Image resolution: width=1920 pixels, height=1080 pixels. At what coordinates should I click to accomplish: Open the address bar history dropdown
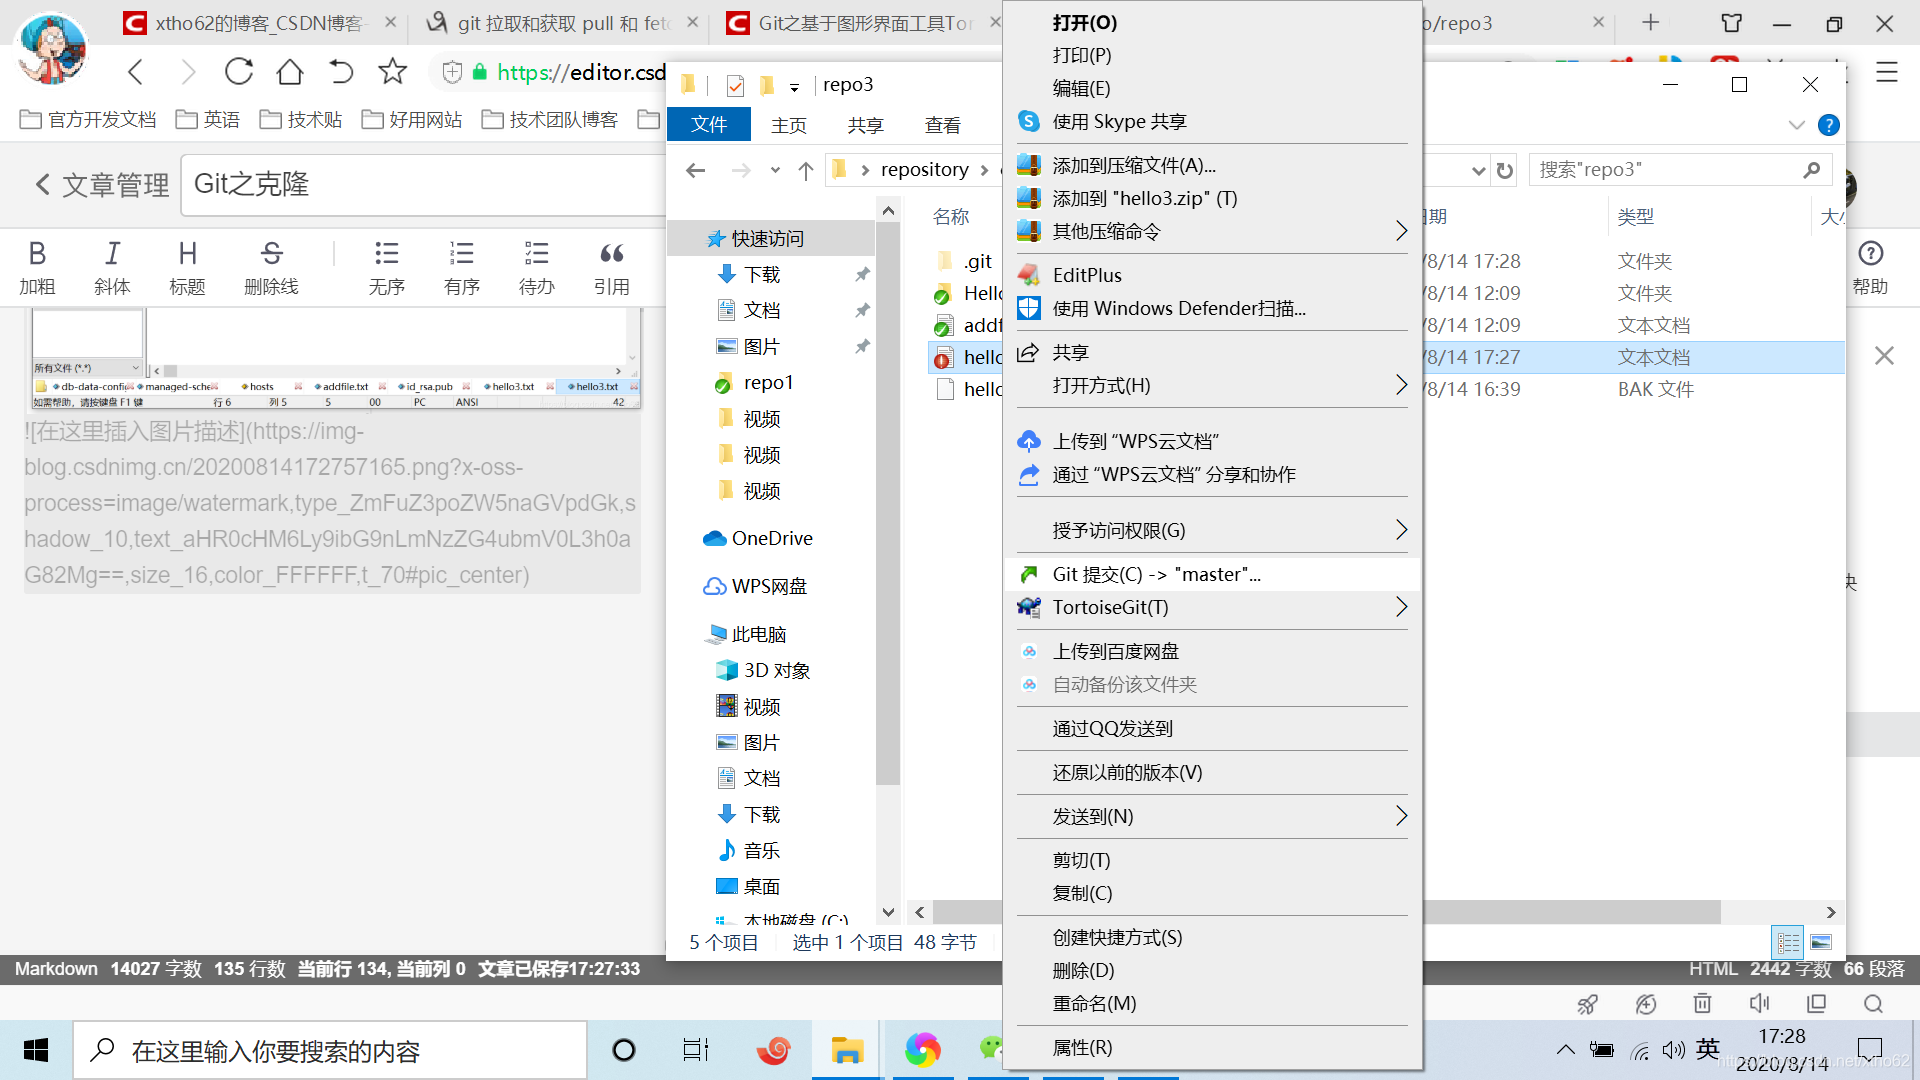tap(1478, 170)
